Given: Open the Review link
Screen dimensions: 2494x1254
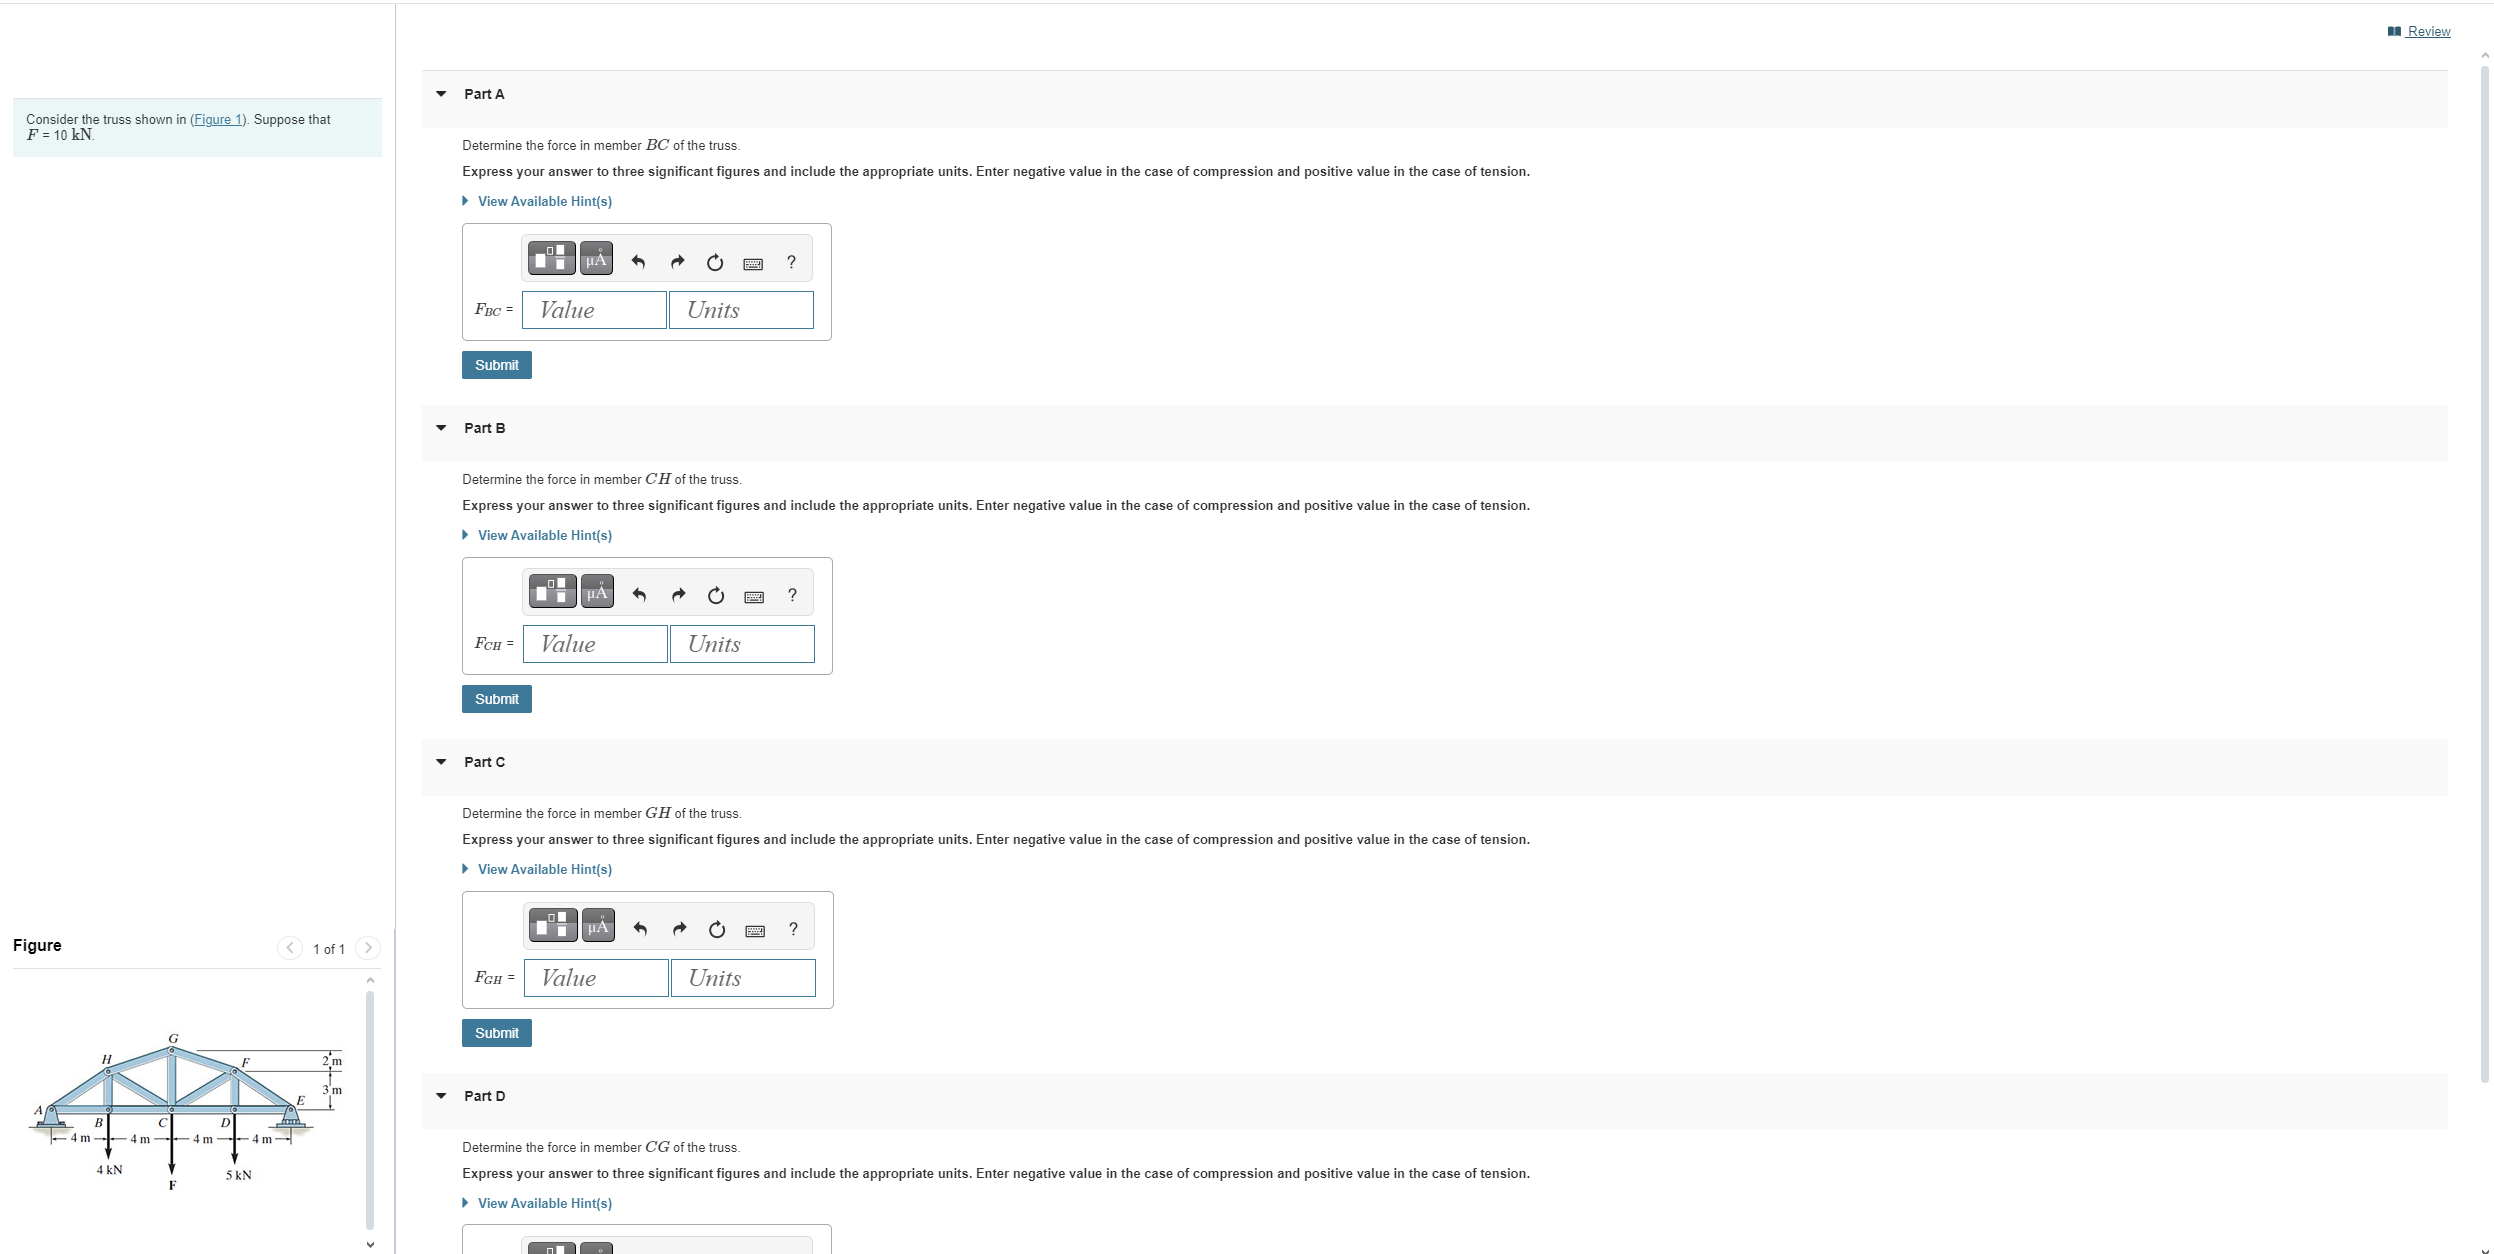Looking at the screenshot, I should [x=2427, y=31].
